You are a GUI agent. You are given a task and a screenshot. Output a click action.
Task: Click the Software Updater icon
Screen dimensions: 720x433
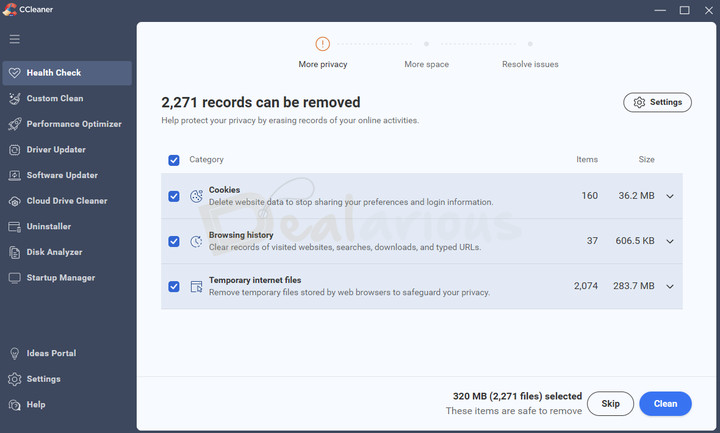click(14, 175)
